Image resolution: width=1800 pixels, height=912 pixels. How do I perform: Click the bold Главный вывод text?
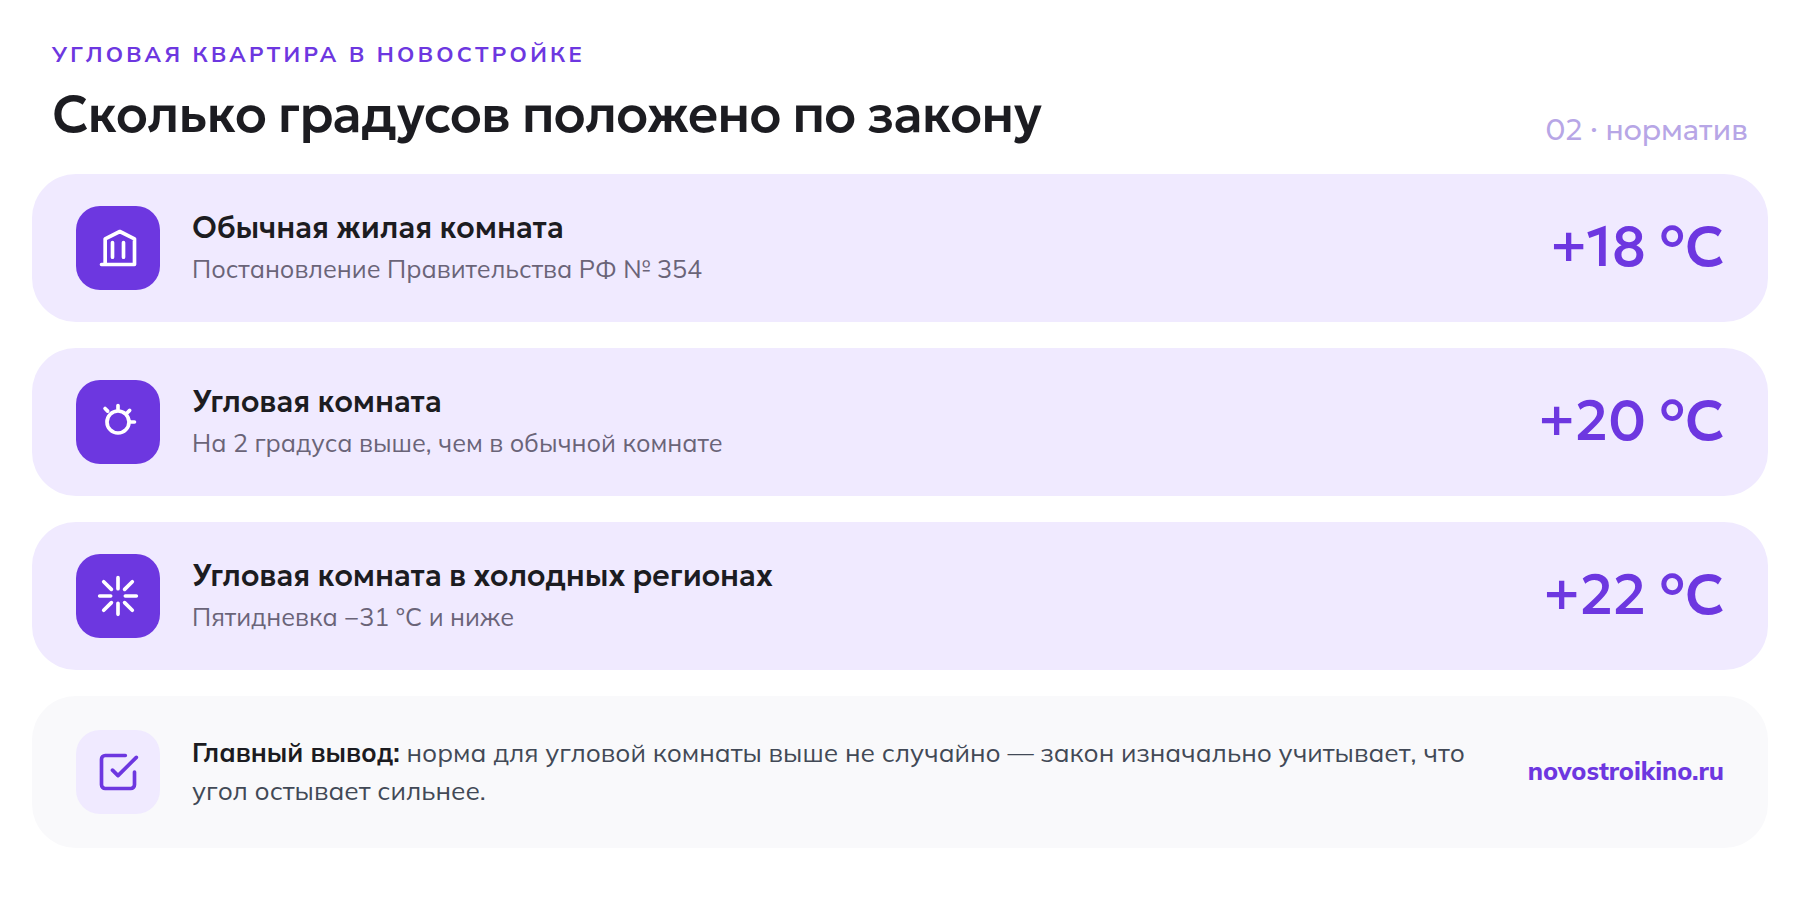click(296, 754)
